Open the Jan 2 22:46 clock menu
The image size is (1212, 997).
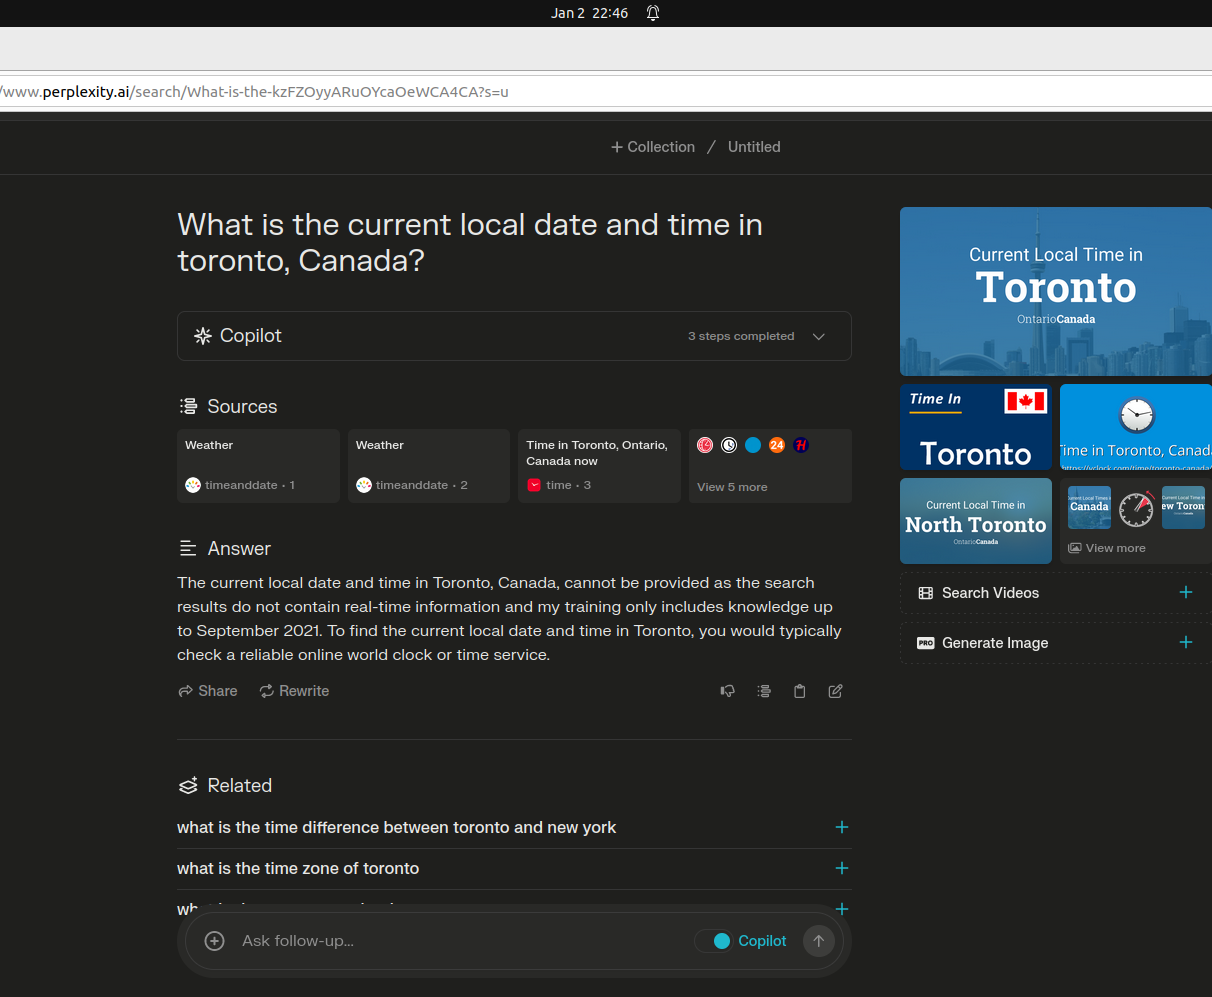[x=589, y=13]
